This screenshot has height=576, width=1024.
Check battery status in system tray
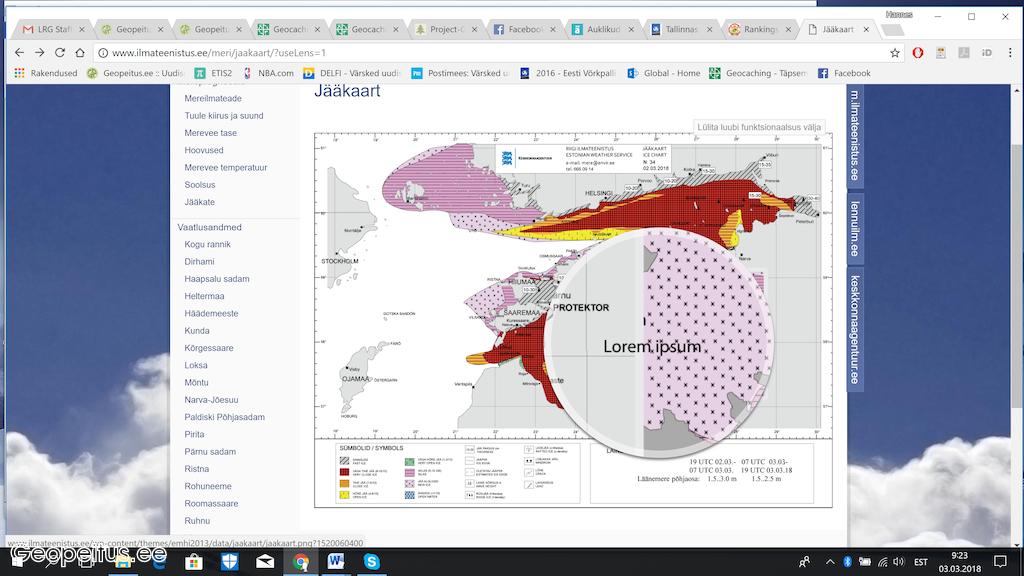865,562
